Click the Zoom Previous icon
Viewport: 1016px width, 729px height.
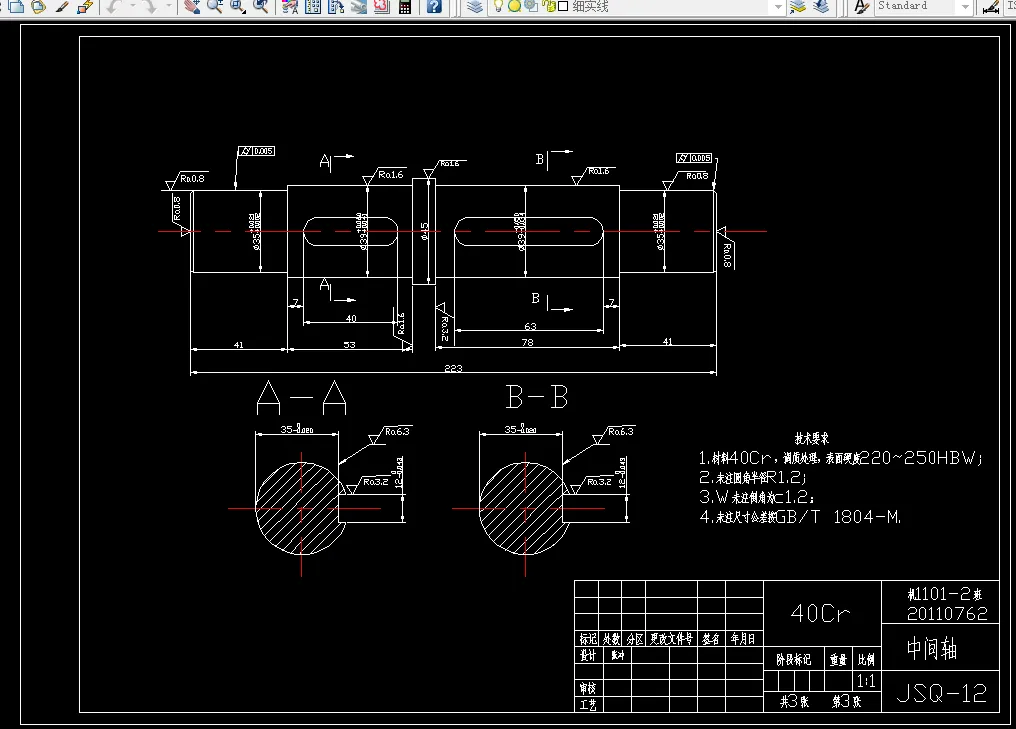point(261,6)
